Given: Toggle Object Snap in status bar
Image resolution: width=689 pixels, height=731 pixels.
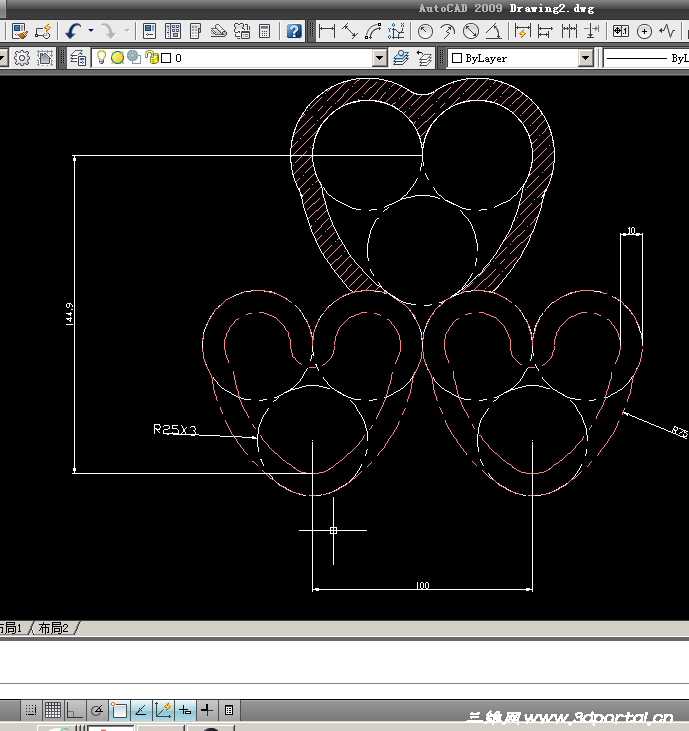Looking at the screenshot, I should click(119, 710).
